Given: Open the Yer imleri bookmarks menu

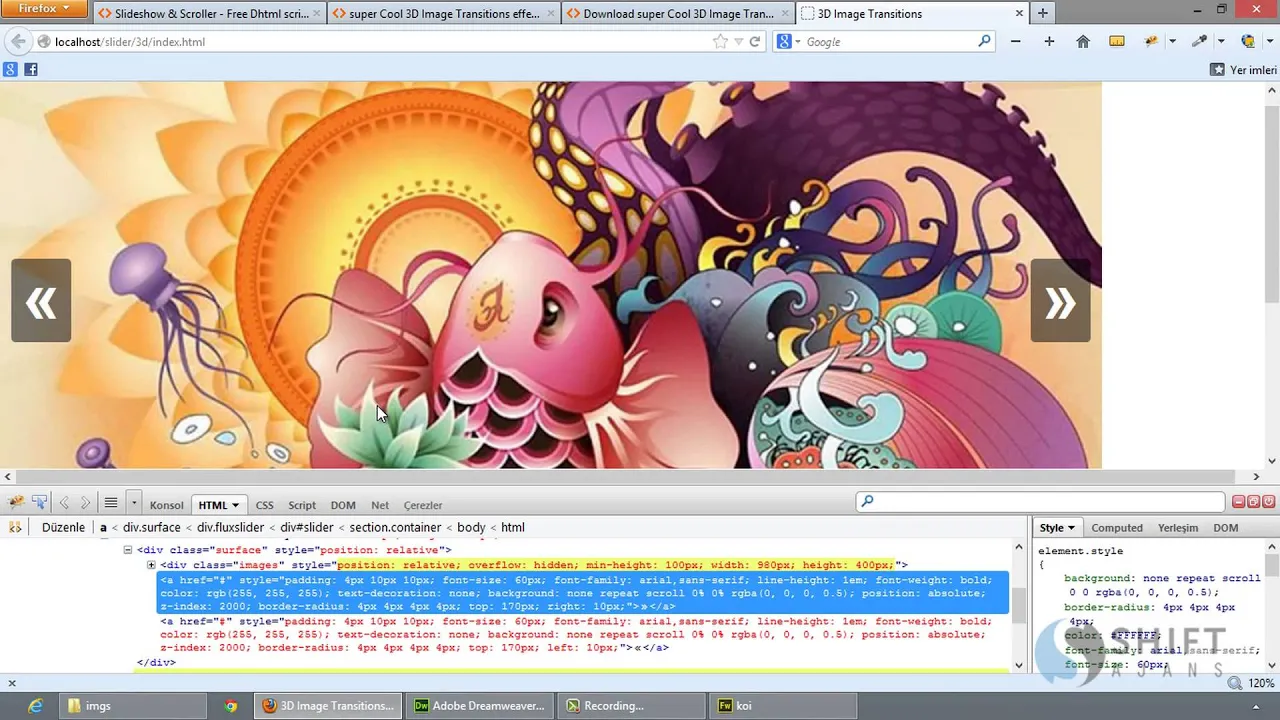Looking at the screenshot, I should click(1243, 70).
